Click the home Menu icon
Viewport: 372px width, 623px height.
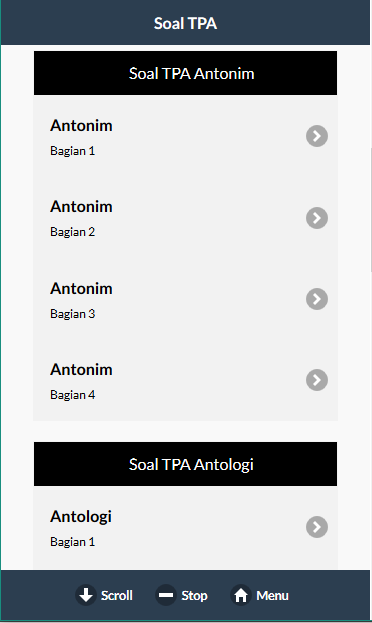point(241,595)
